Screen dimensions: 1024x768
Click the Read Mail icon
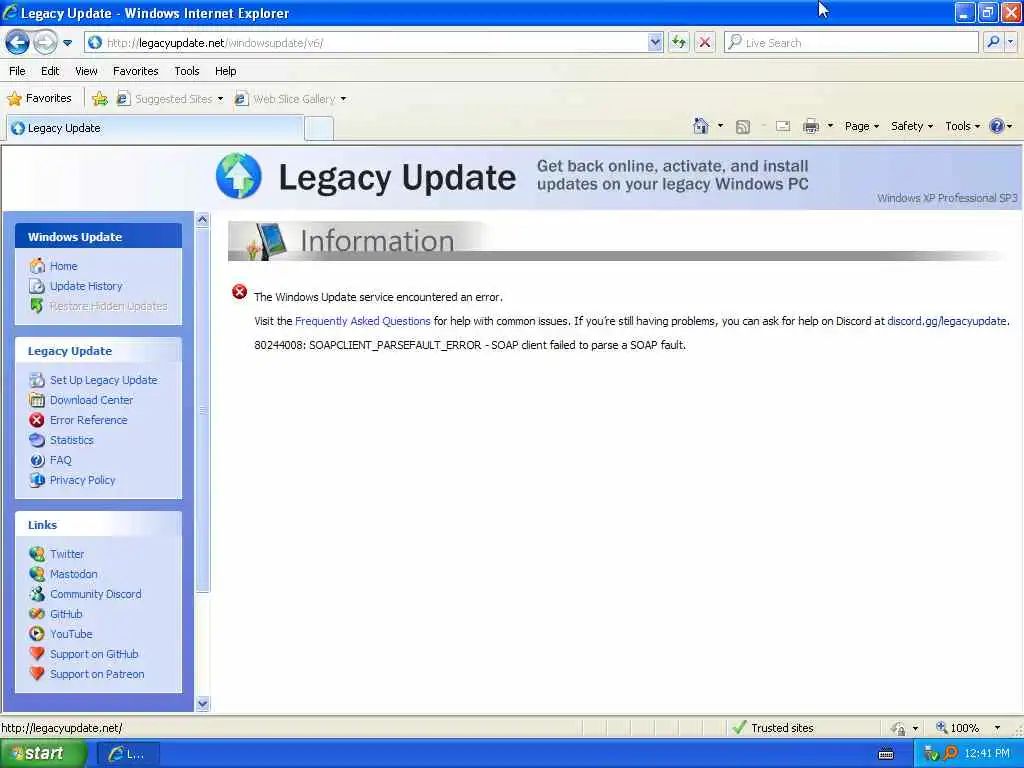(783, 126)
